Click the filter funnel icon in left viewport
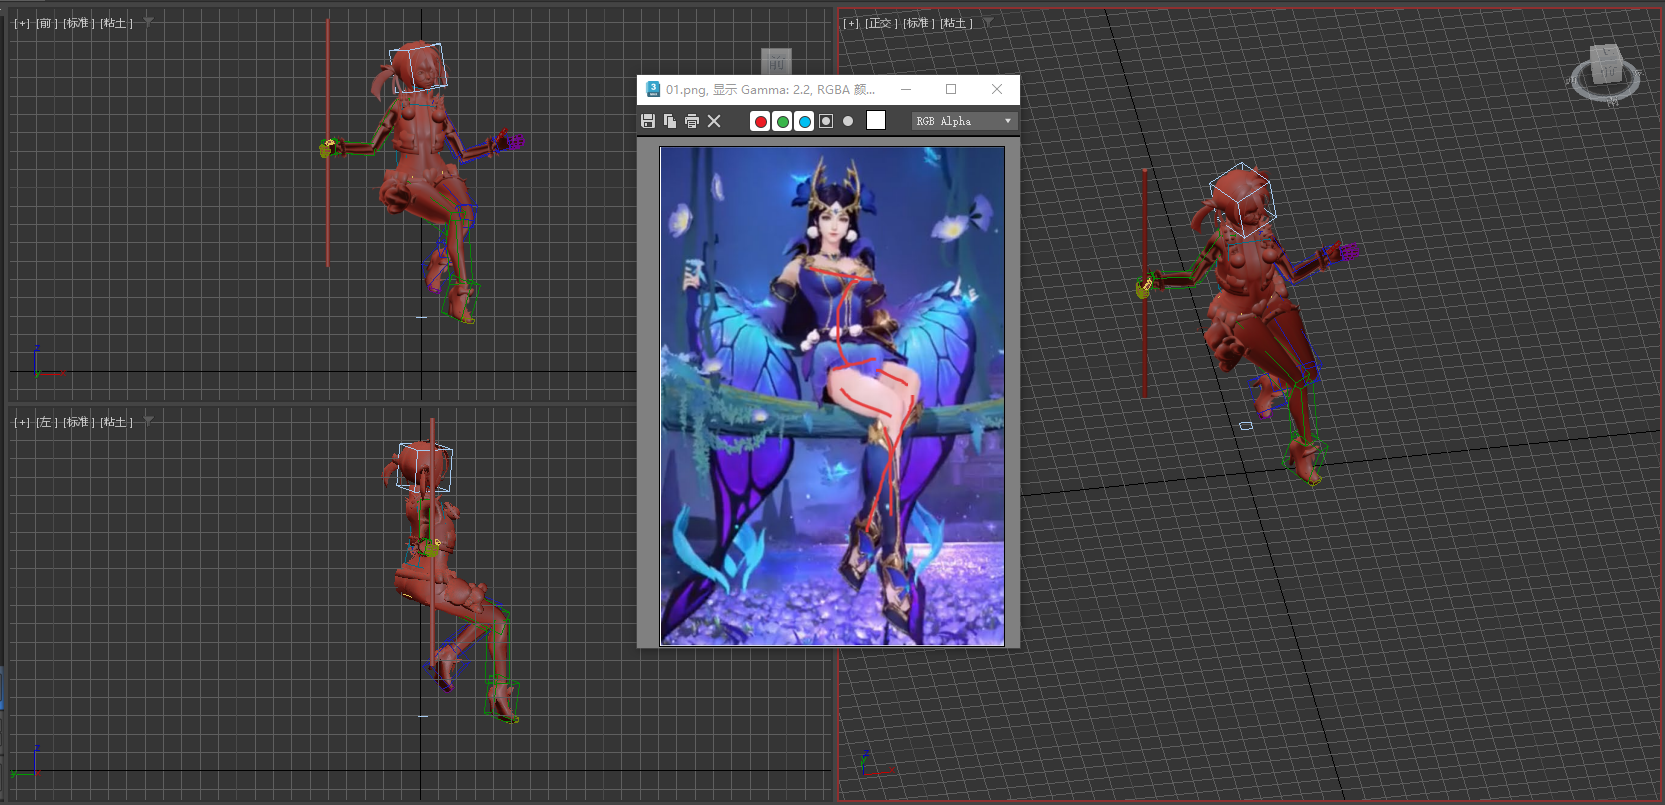 (x=149, y=421)
